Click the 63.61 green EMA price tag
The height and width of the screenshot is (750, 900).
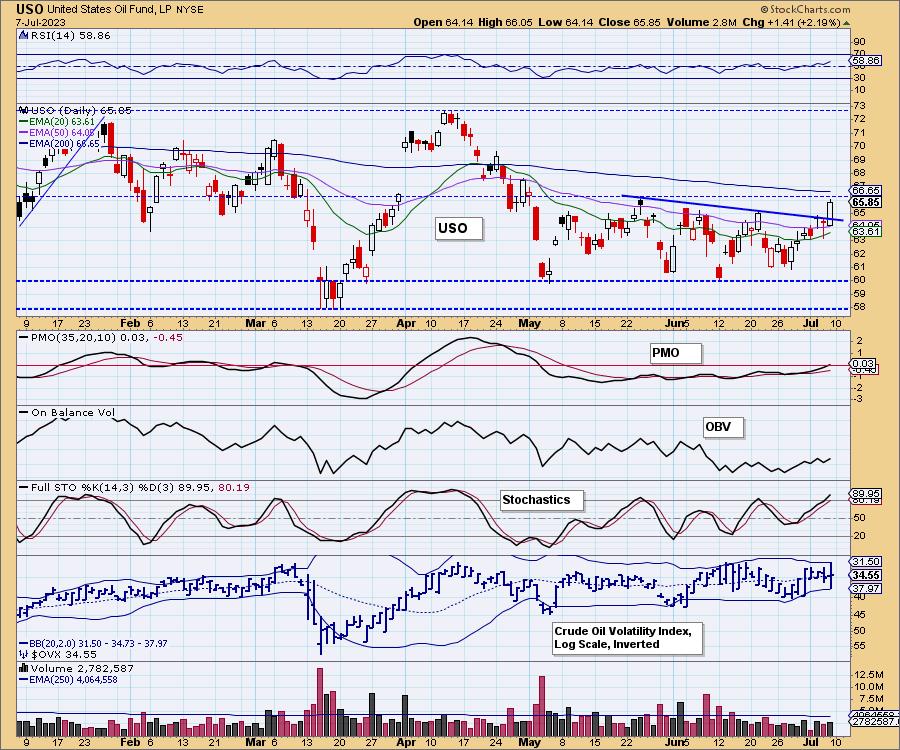coord(866,231)
